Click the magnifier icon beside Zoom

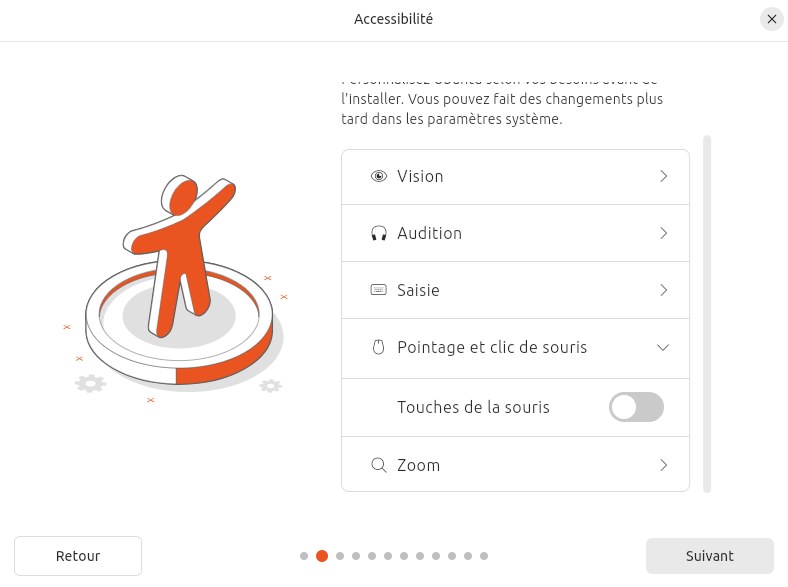(x=379, y=465)
